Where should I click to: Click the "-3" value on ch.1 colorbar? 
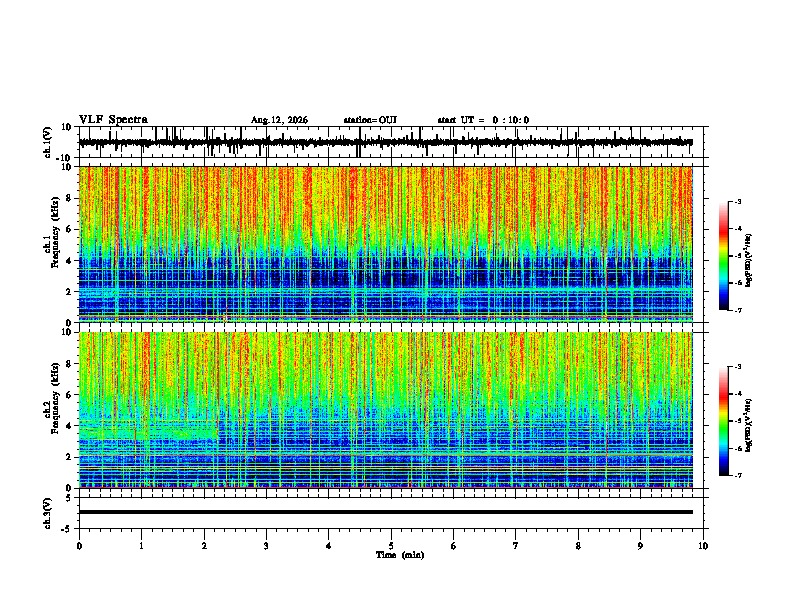coord(737,201)
